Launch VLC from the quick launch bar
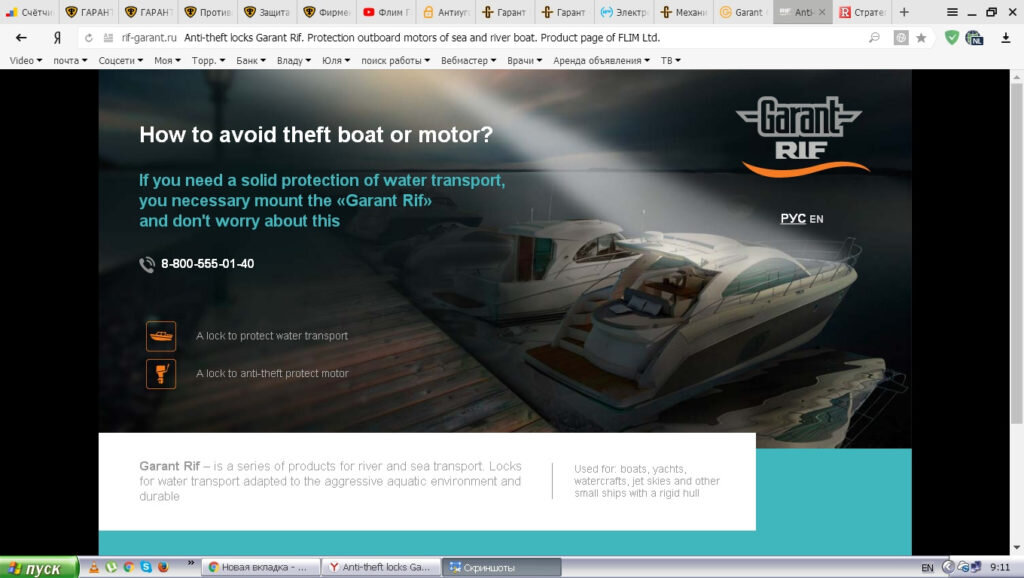 [93, 567]
